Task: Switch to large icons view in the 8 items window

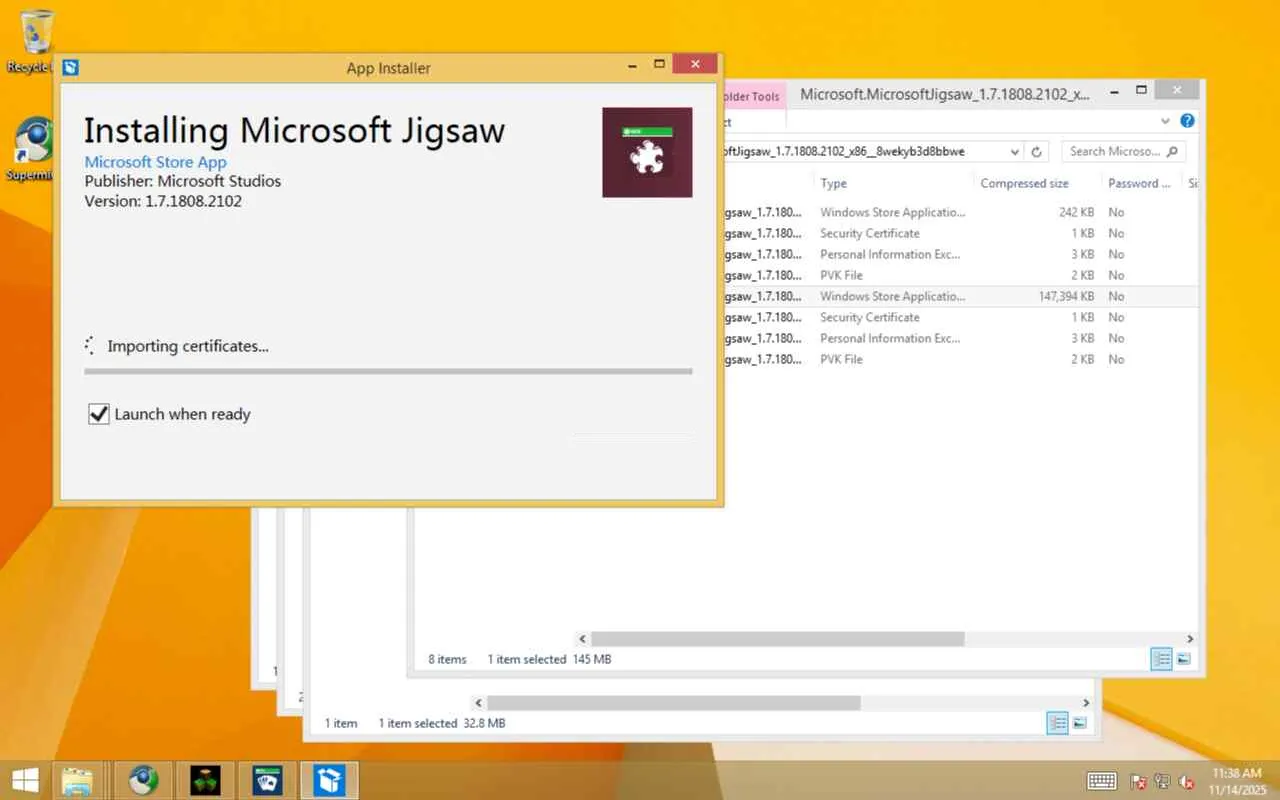Action: 1184,659
